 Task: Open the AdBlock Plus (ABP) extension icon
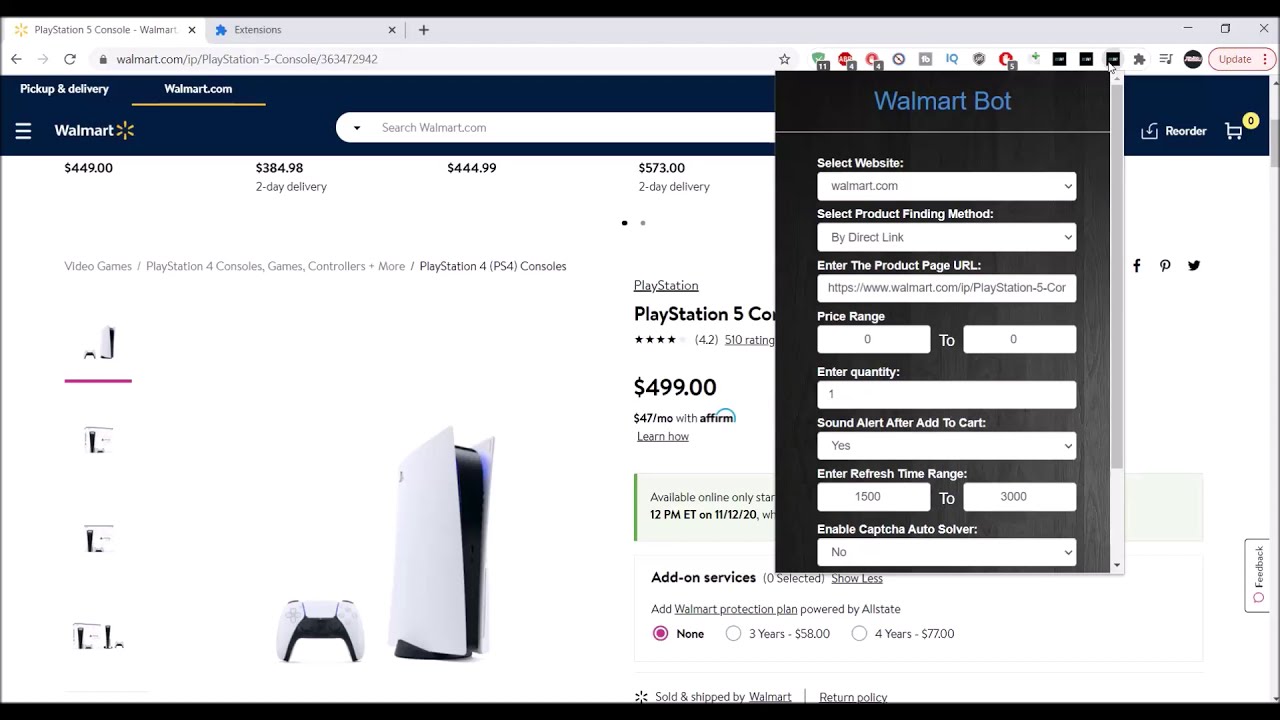coord(846,59)
